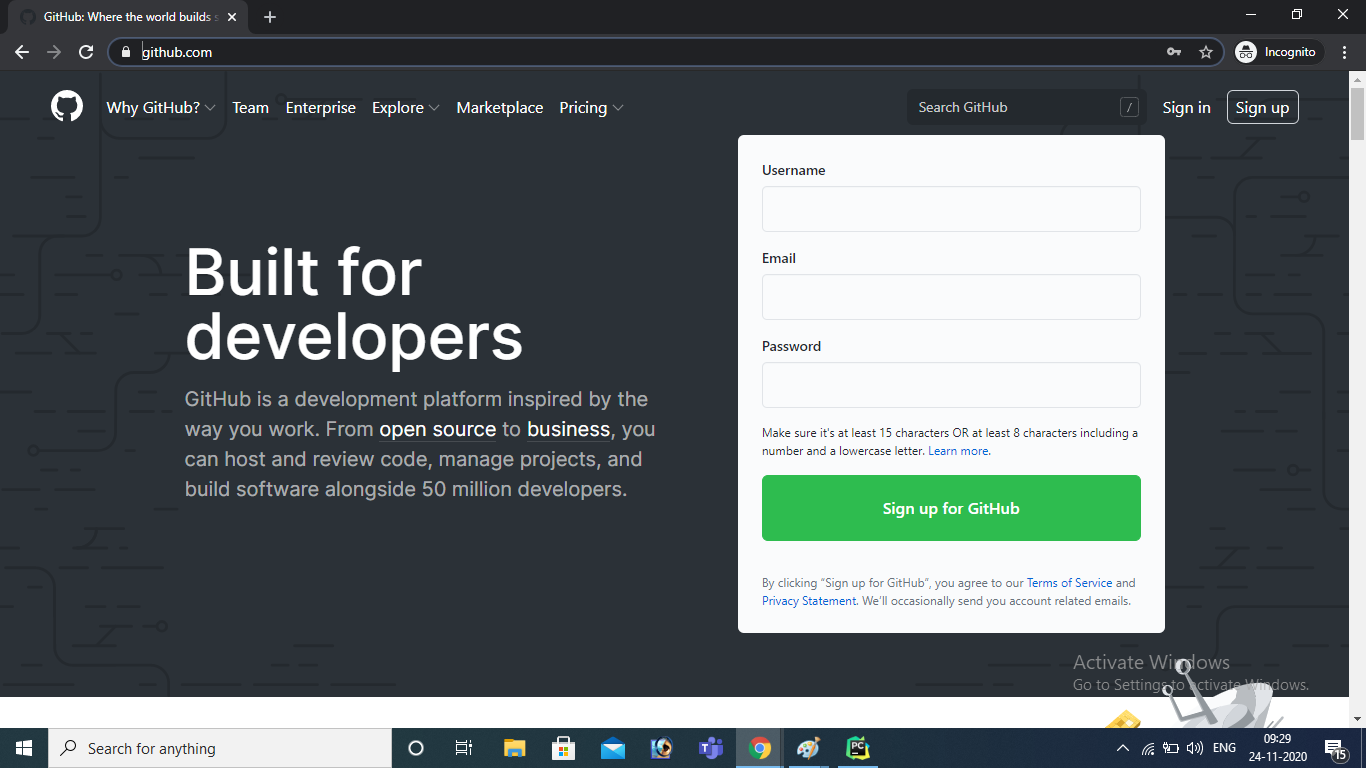
Task: Expand the Why GitHub? dropdown
Action: (x=161, y=107)
